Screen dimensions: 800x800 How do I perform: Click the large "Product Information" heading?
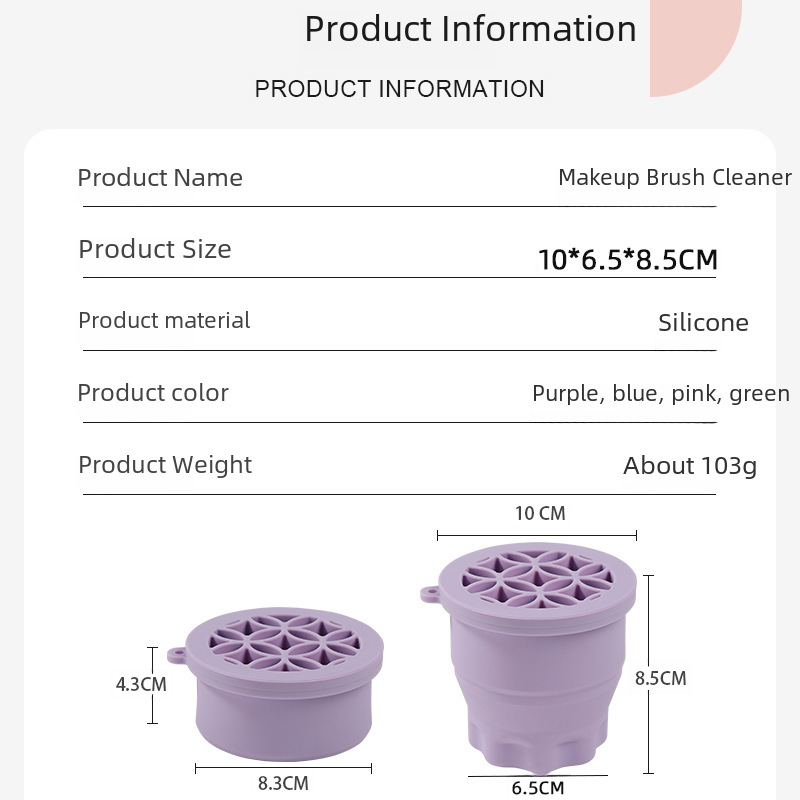470,29
